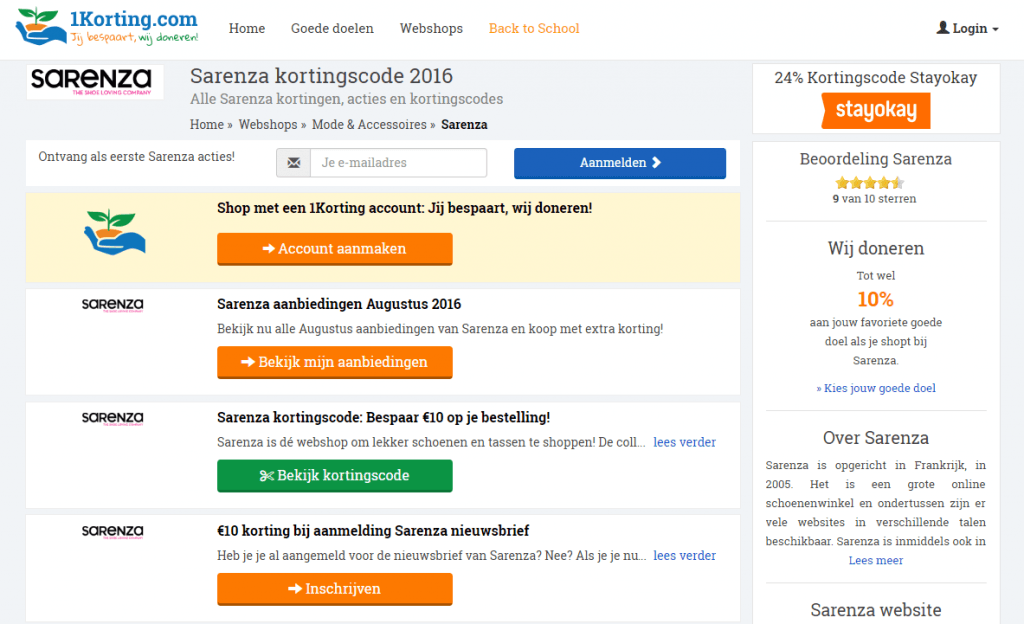Click Lees meer under Over Sarenza
Image resolution: width=1024 pixels, height=624 pixels.
[876, 560]
